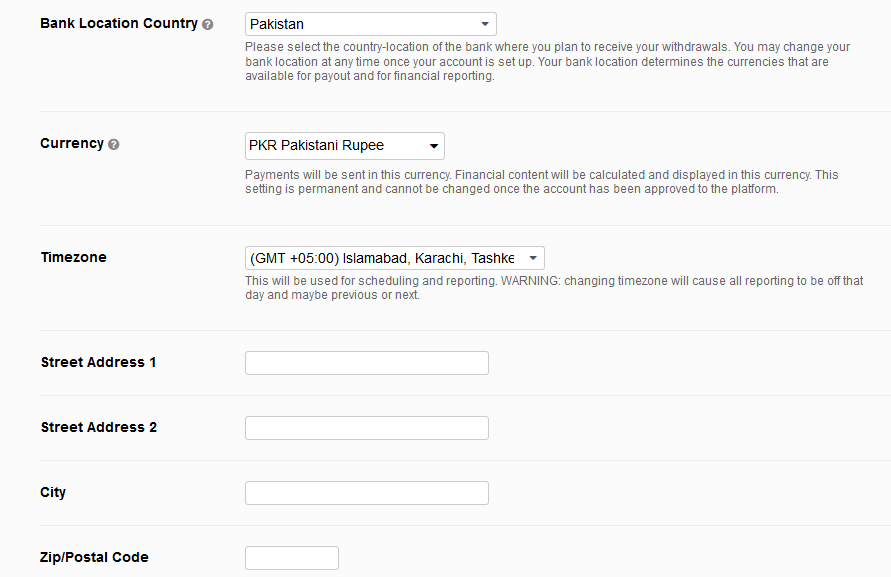Focus the Street Address 2 text field
The height and width of the screenshot is (577, 891).
[x=367, y=427]
